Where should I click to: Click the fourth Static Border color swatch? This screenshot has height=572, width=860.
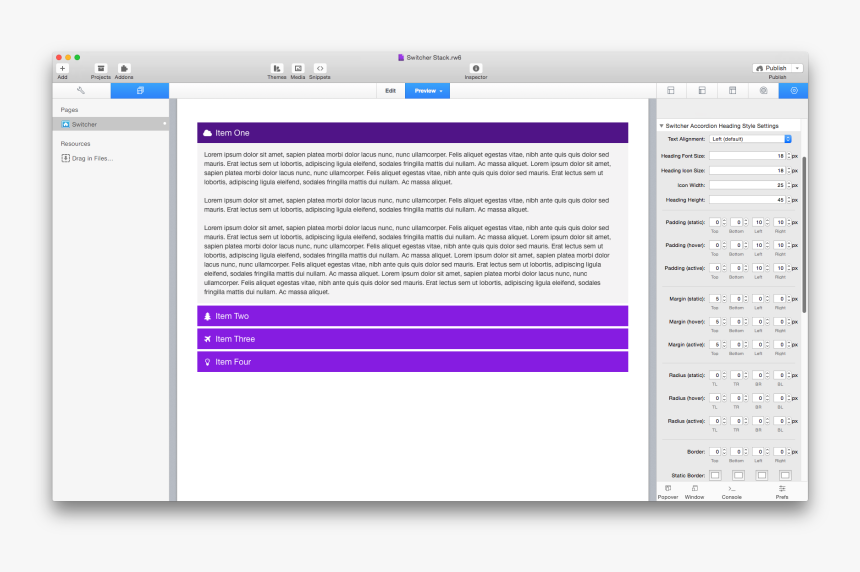pos(785,475)
